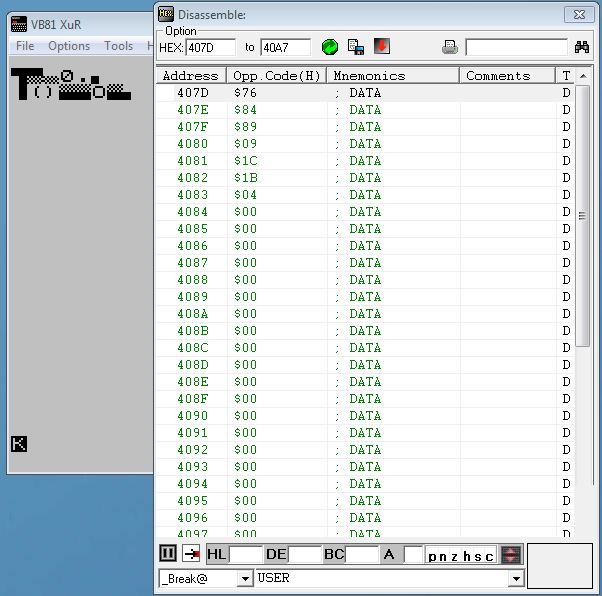This screenshot has width=602, height=596.
Task: Click the green refresh disassembly icon
Action: [330, 47]
